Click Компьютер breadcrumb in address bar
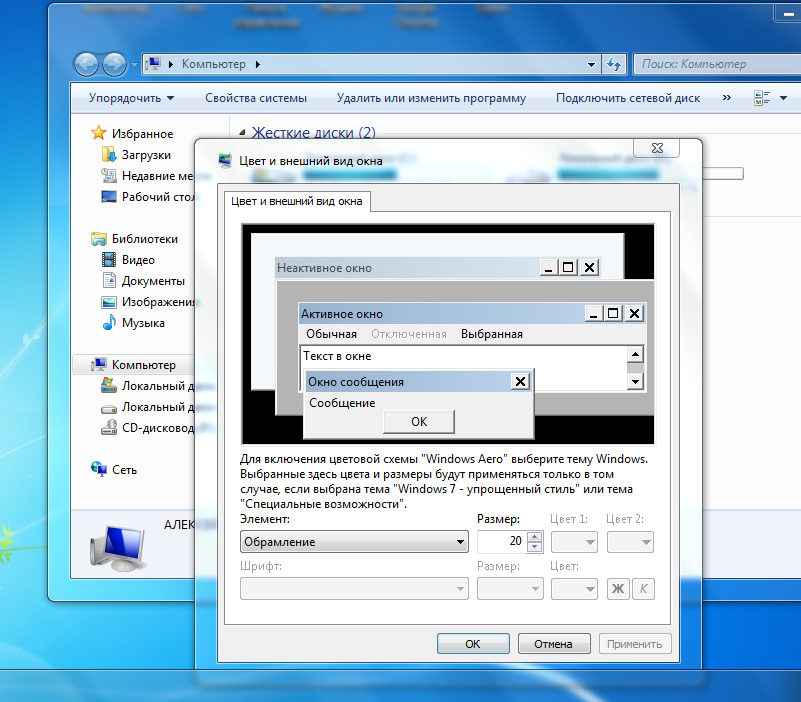Image resolution: width=801 pixels, height=702 pixels. [x=214, y=64]
